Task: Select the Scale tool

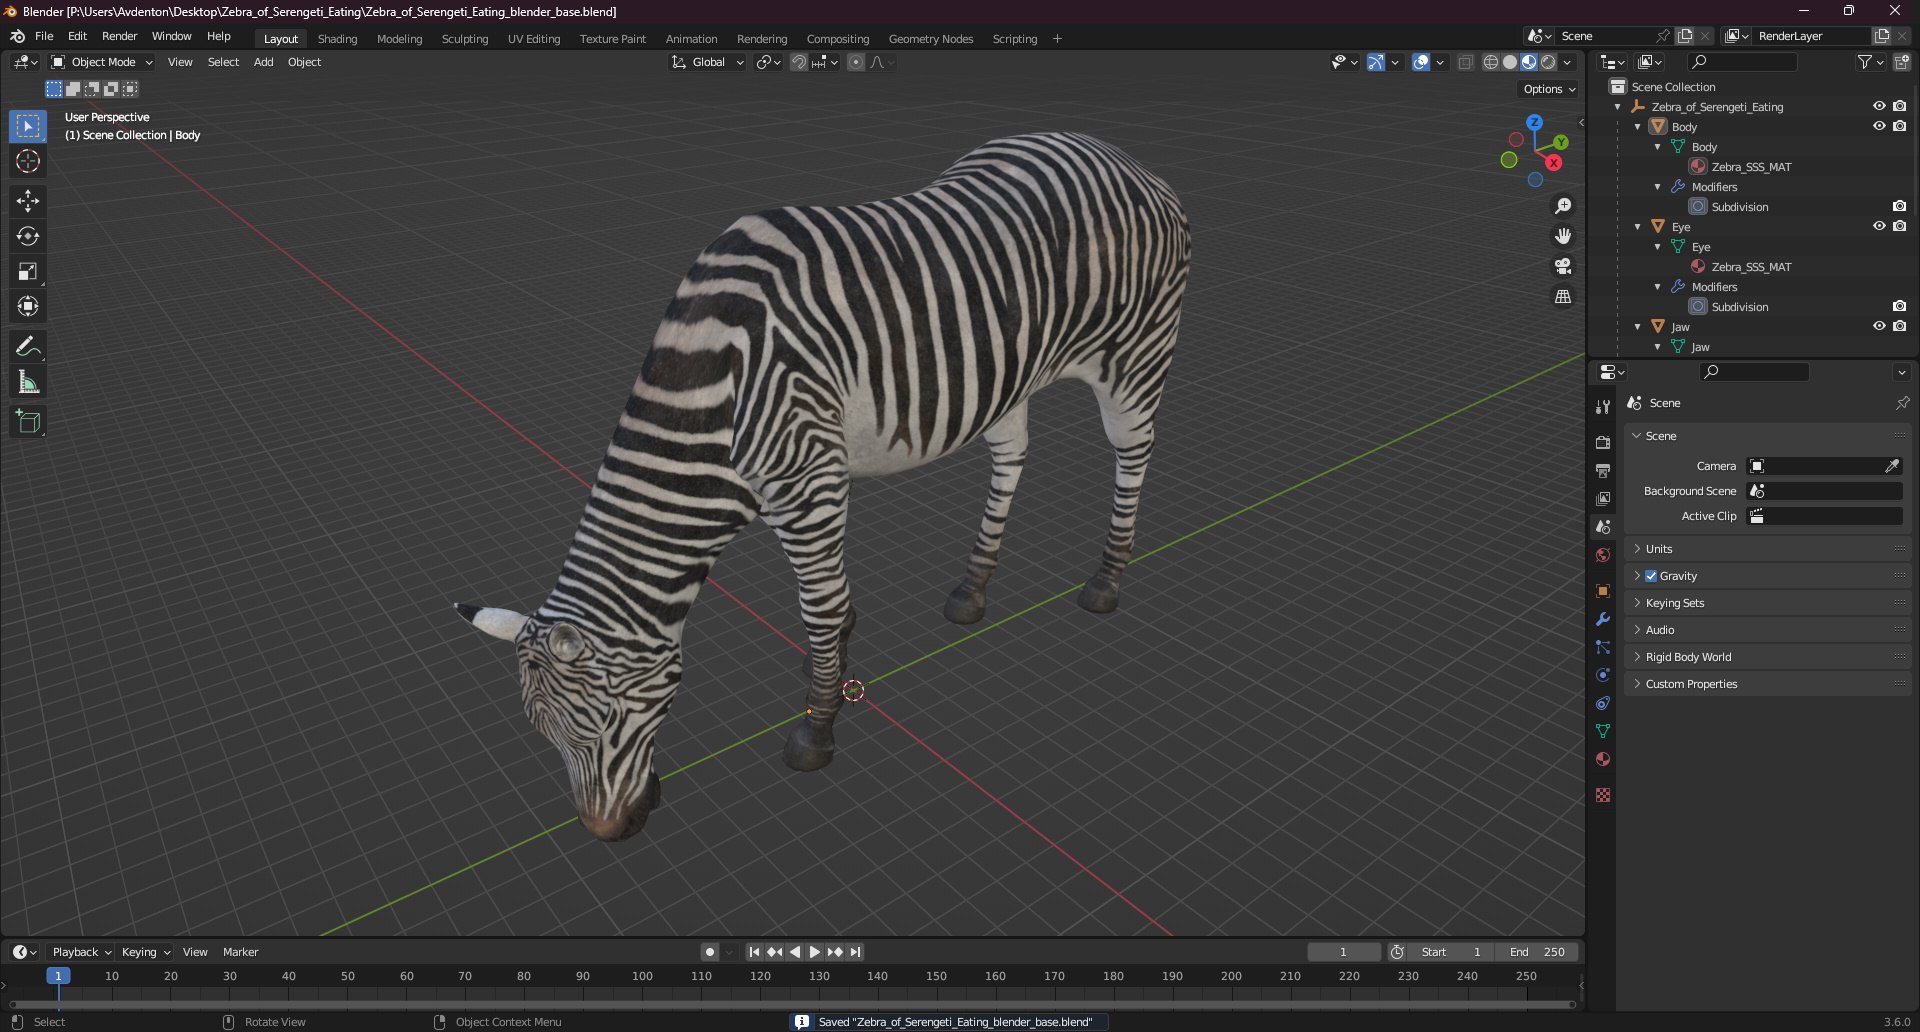Action: pyautogui.click(x=28, y=271)
